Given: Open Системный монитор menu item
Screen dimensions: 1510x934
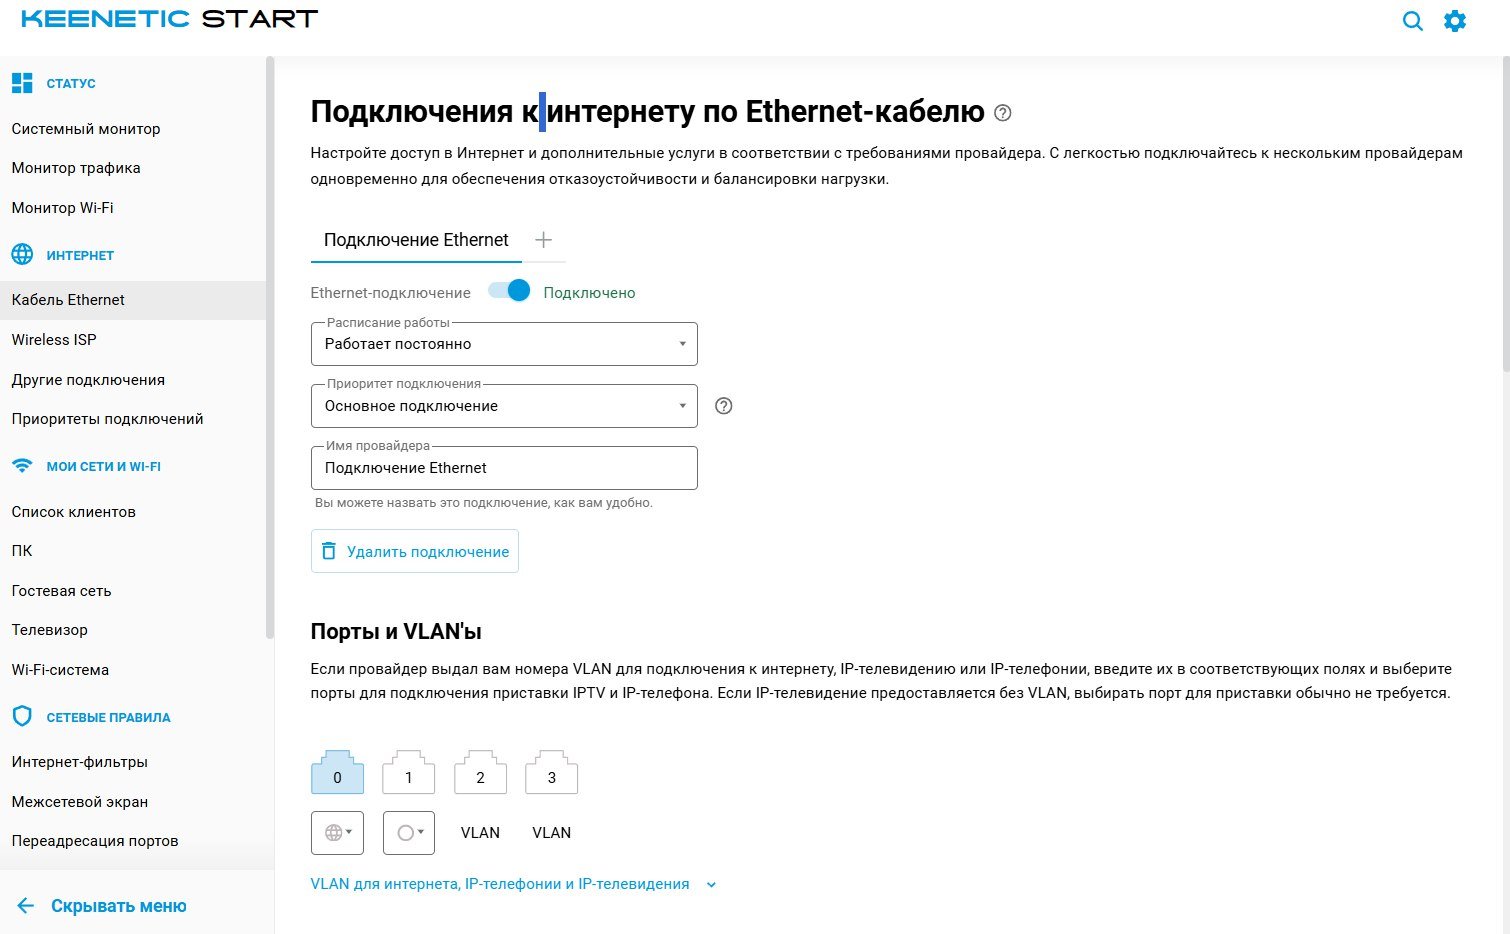Looking at the screenshot, I should (x=86, y=129).
